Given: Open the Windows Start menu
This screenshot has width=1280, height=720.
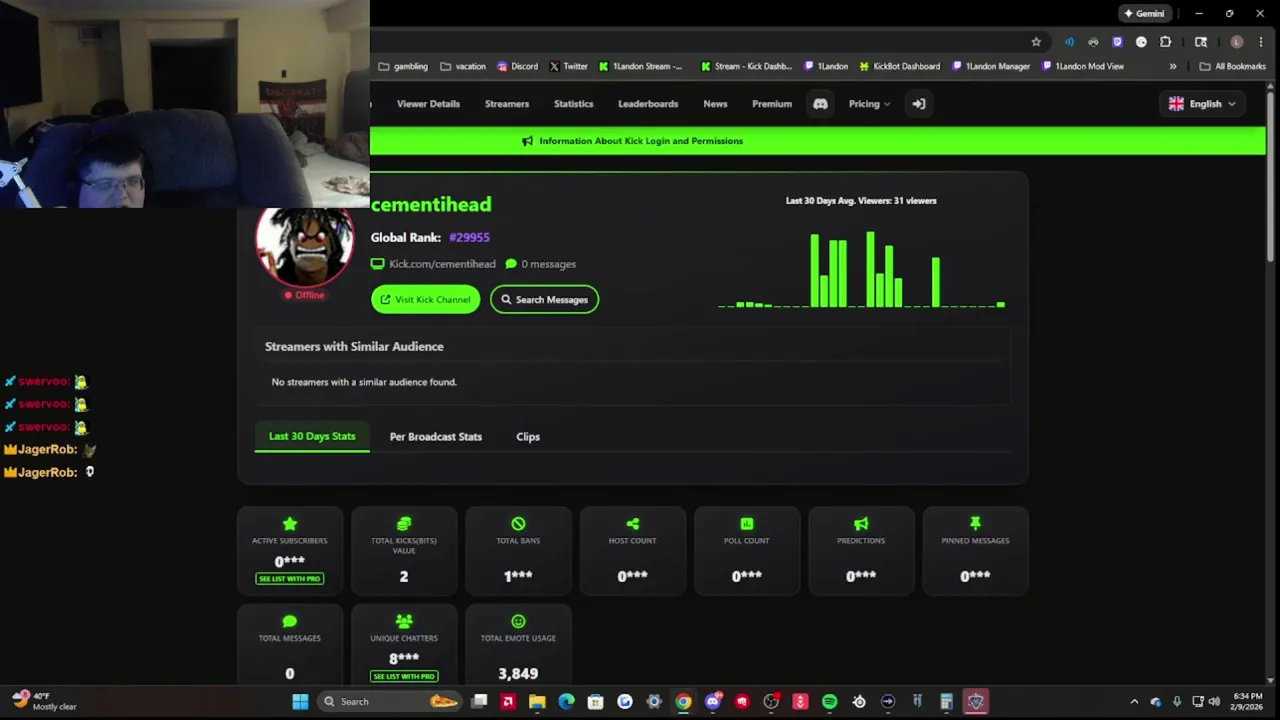Looking at the screenshot, I should pos(300,702).
